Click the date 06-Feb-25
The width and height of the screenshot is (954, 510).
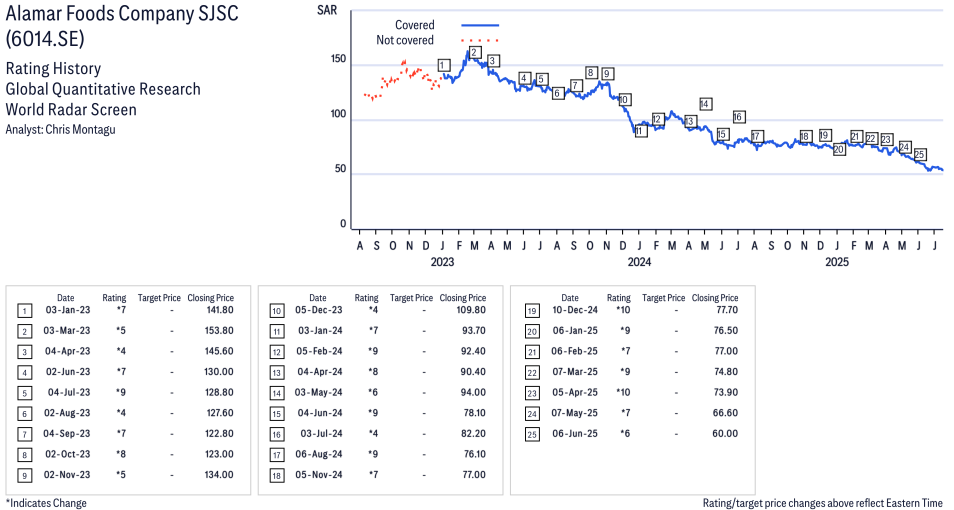coord(574,351)
